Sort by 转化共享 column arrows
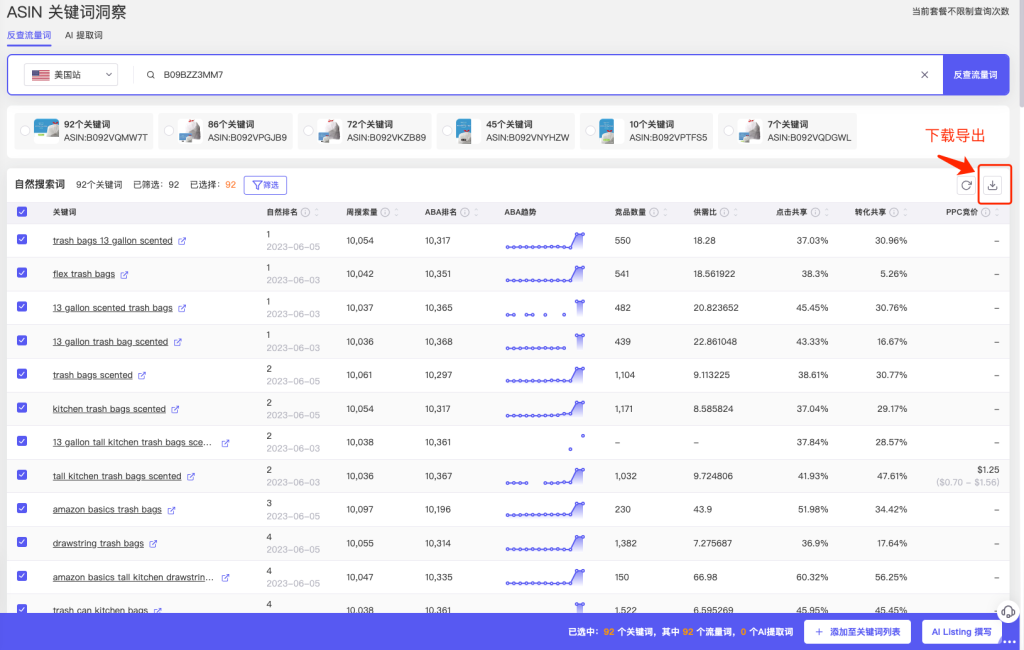Screen dimensions: 1024x650 point(905,212)
